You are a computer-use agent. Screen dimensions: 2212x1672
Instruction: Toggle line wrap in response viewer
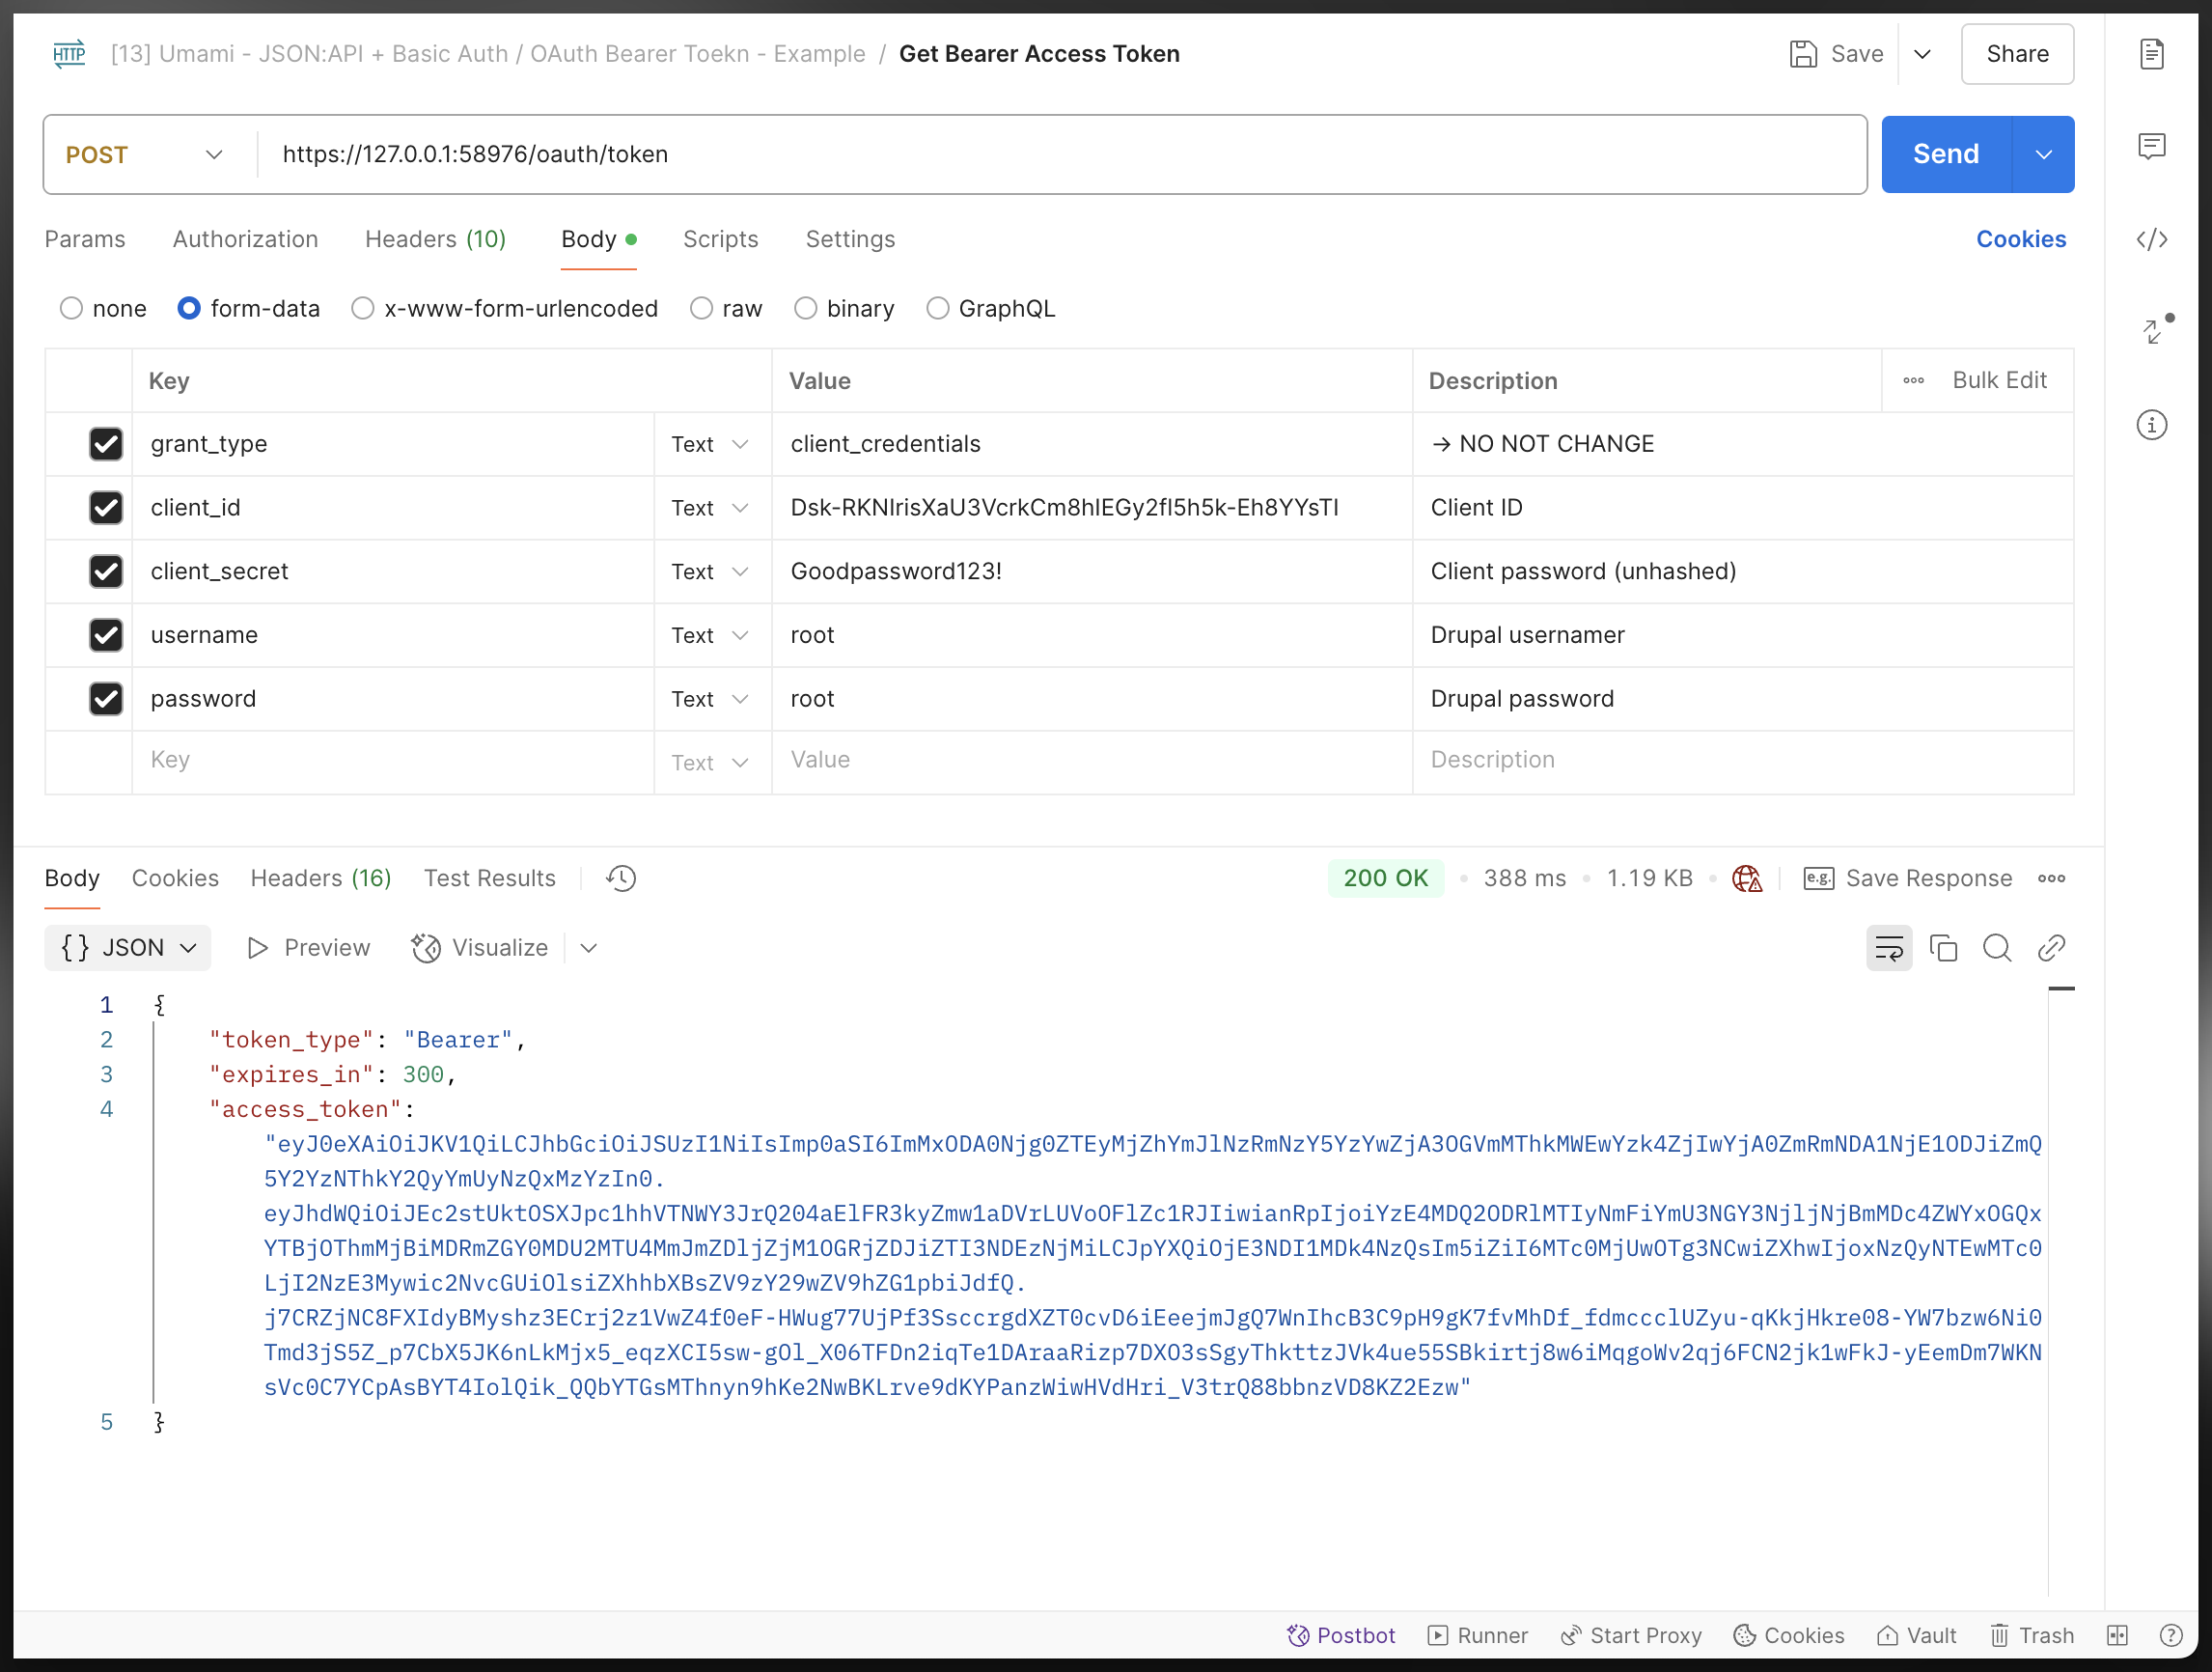click(1888, 948)
